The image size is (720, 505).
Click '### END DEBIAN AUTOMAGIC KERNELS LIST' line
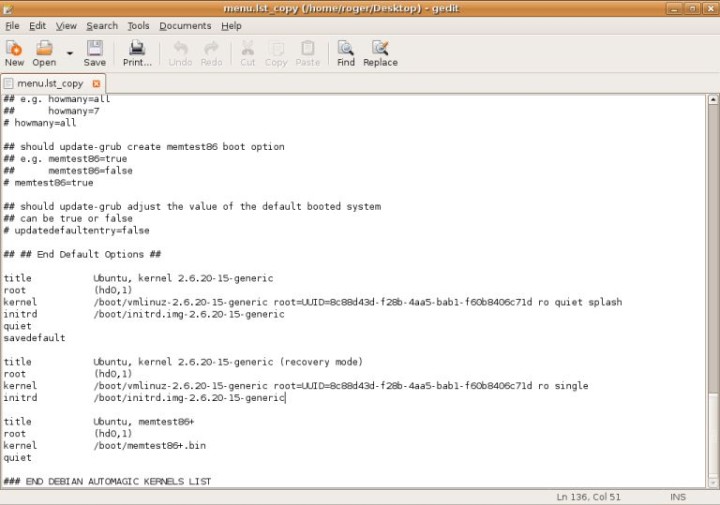tap(107, 481)
